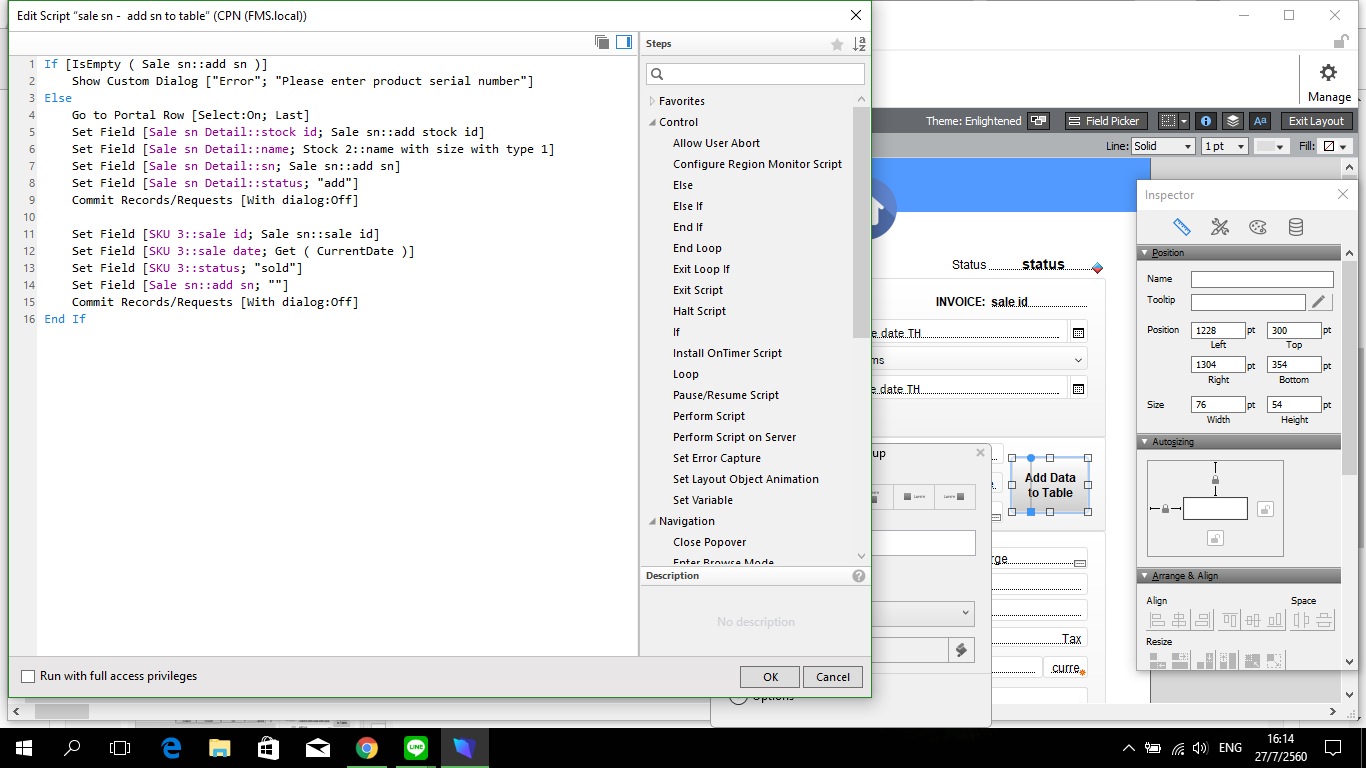Screen dimensions: 1366x768
Task: Click OK to save the script
Action: click(770, 677)
